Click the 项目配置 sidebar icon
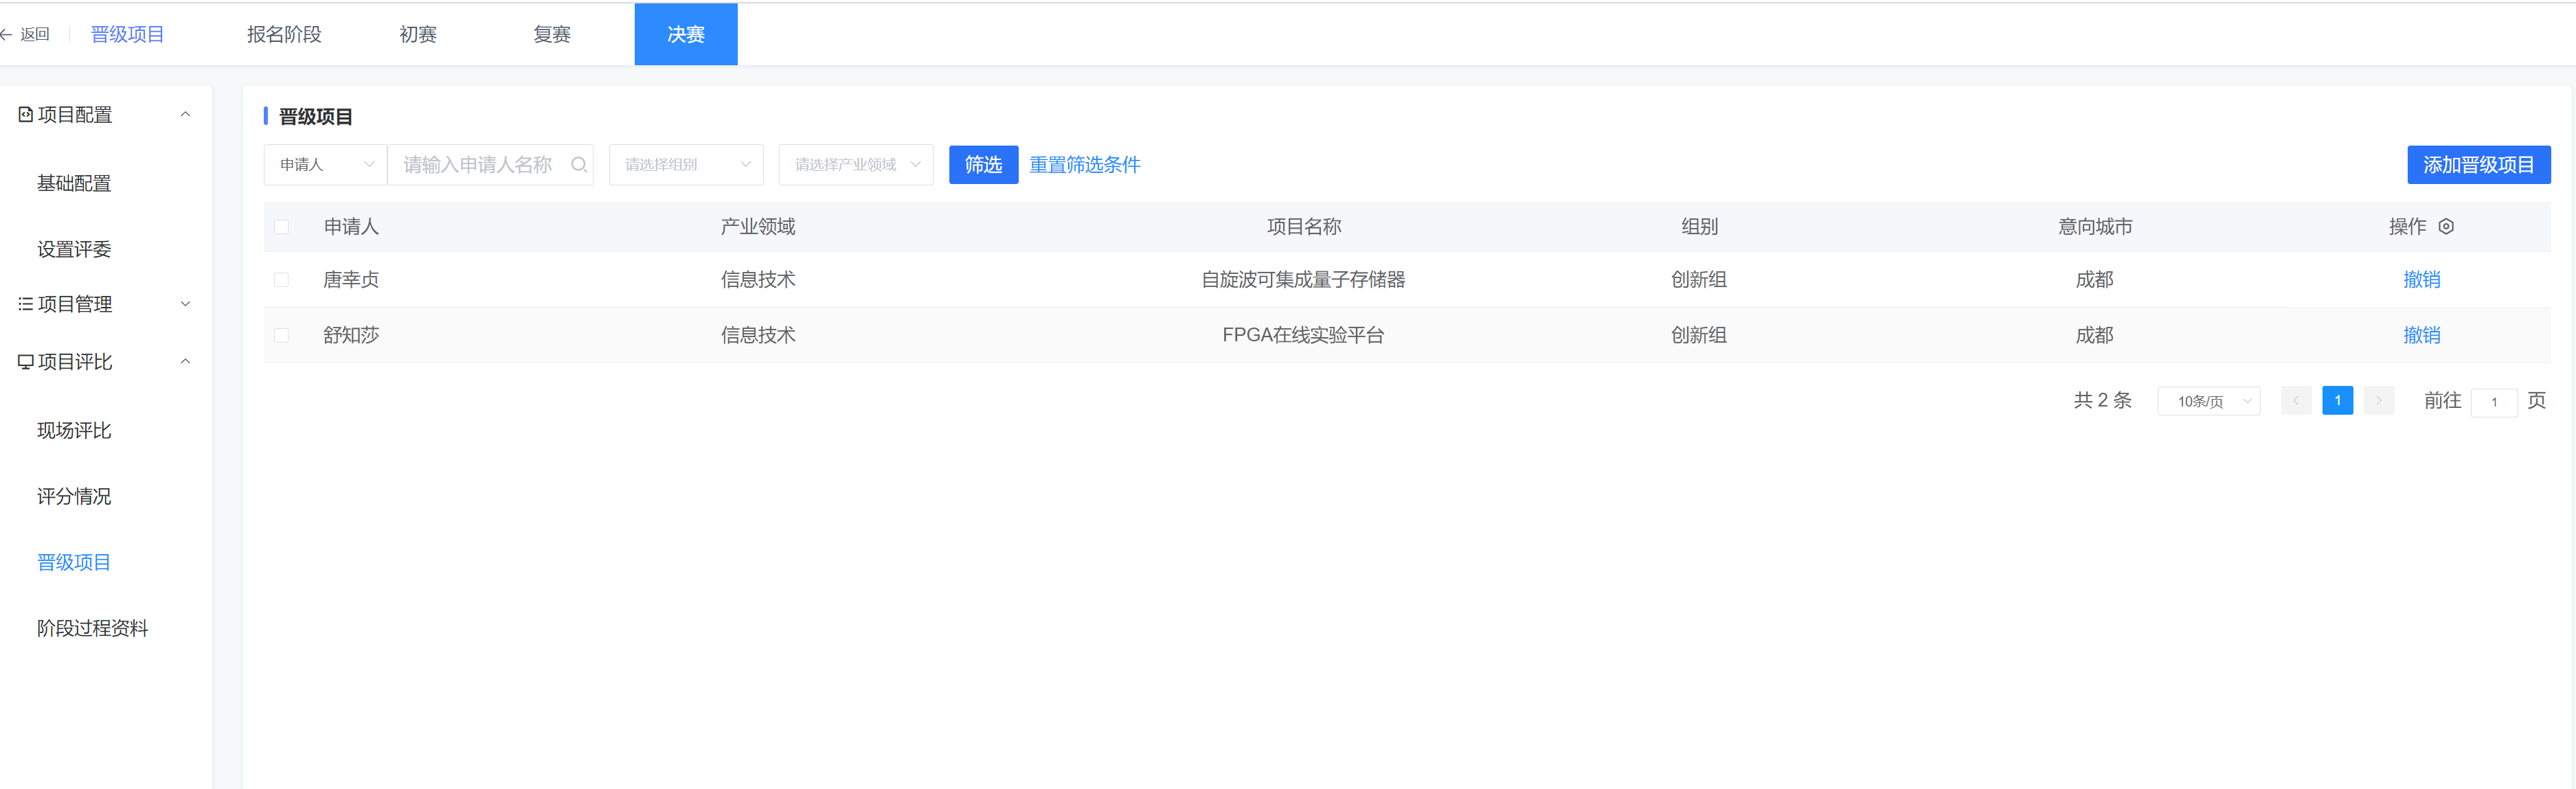The image size is (2576, 789). pyautogui.click(x=25, y=115)
